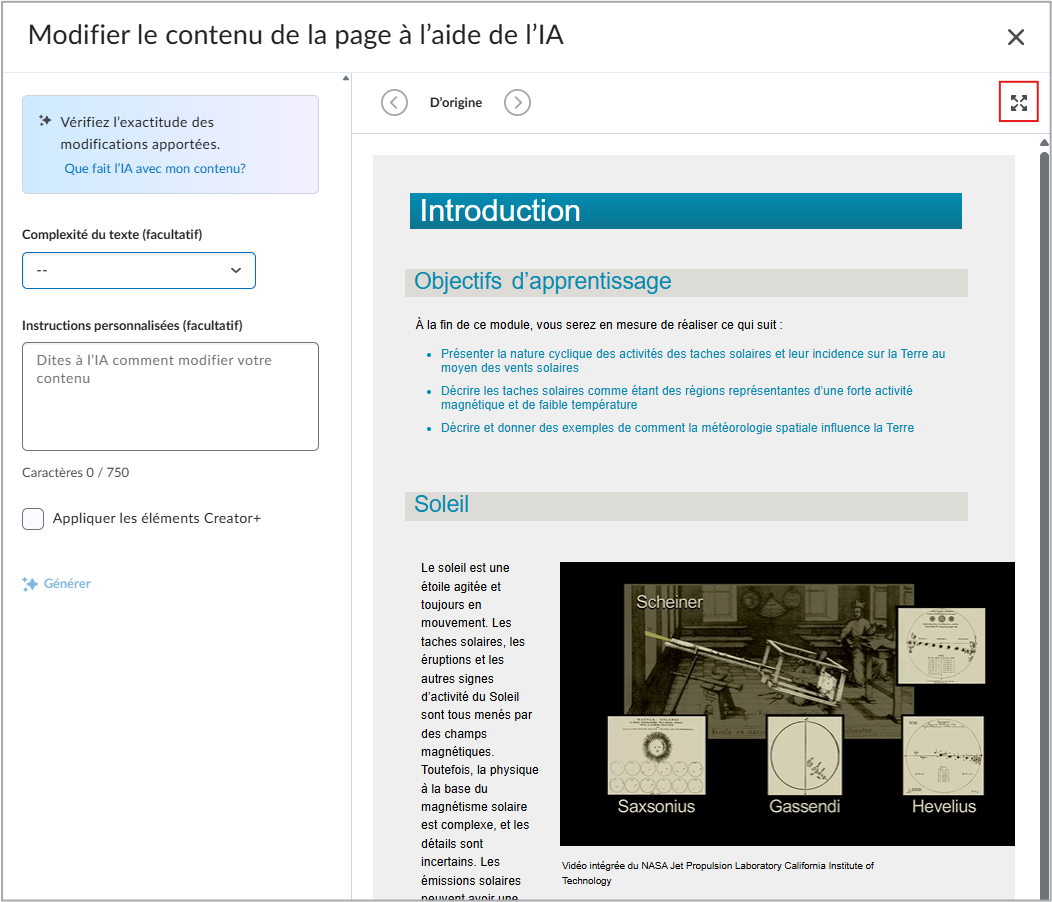This screenshot has width=1052, height=902.
Task: Click the Objectifs d'apprentissage heading
Action: 686,282
